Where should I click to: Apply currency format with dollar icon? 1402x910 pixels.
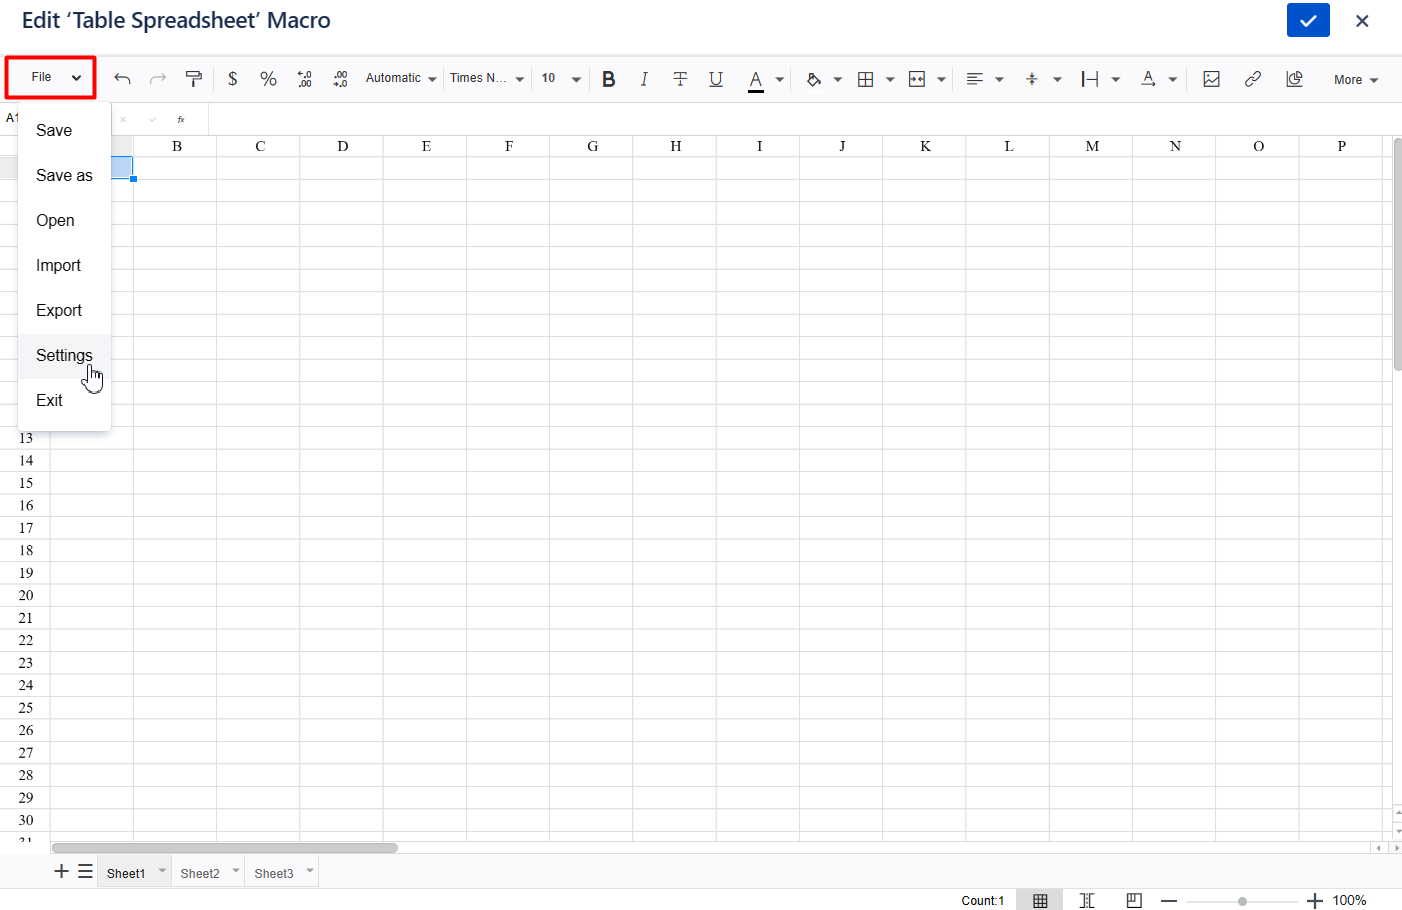[232, 79]
